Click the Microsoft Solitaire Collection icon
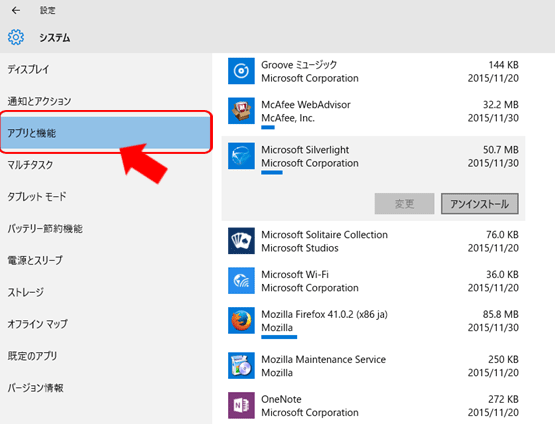 [x=241, y=241]
